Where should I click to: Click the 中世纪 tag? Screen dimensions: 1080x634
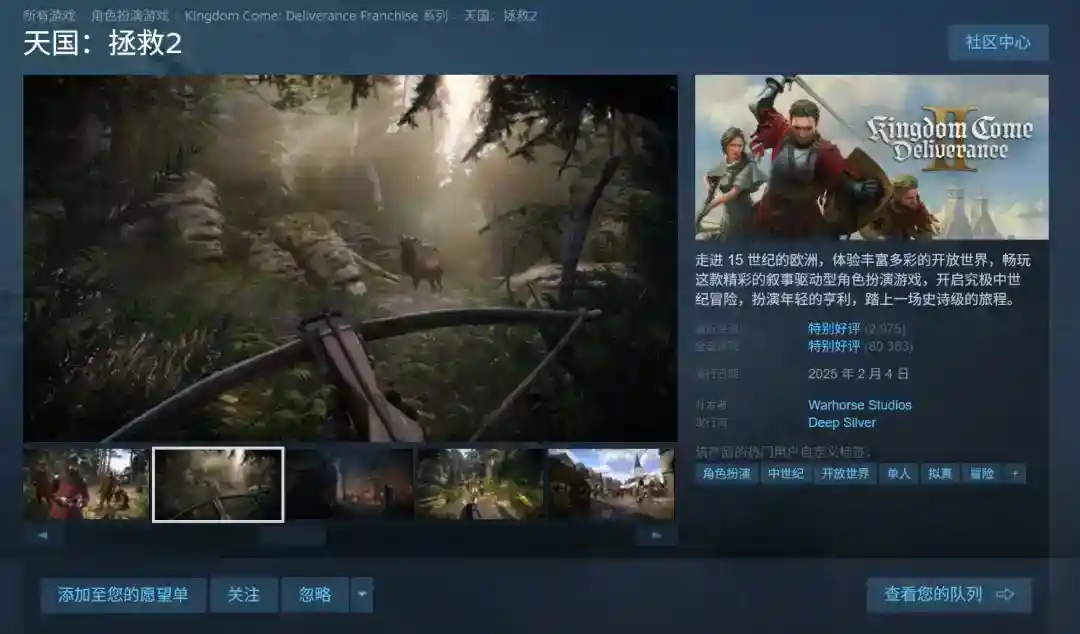786,473
